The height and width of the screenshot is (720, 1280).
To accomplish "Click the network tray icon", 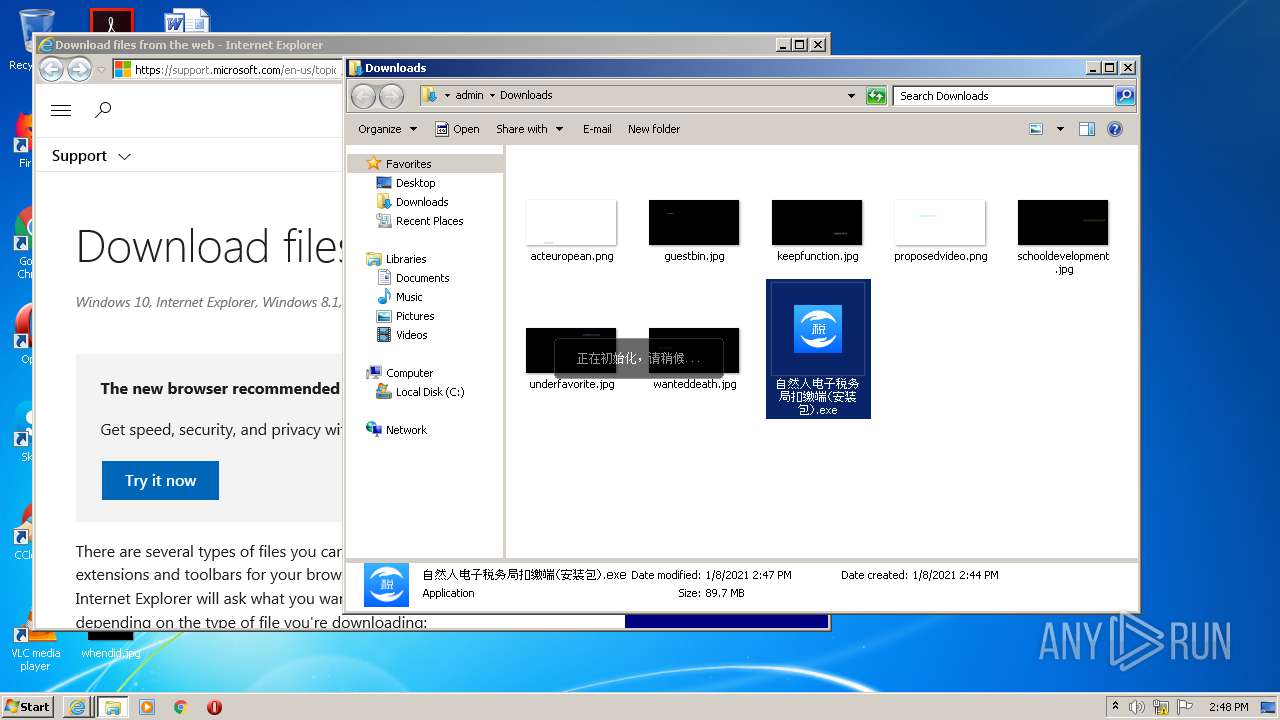I will coord(1161,707).
